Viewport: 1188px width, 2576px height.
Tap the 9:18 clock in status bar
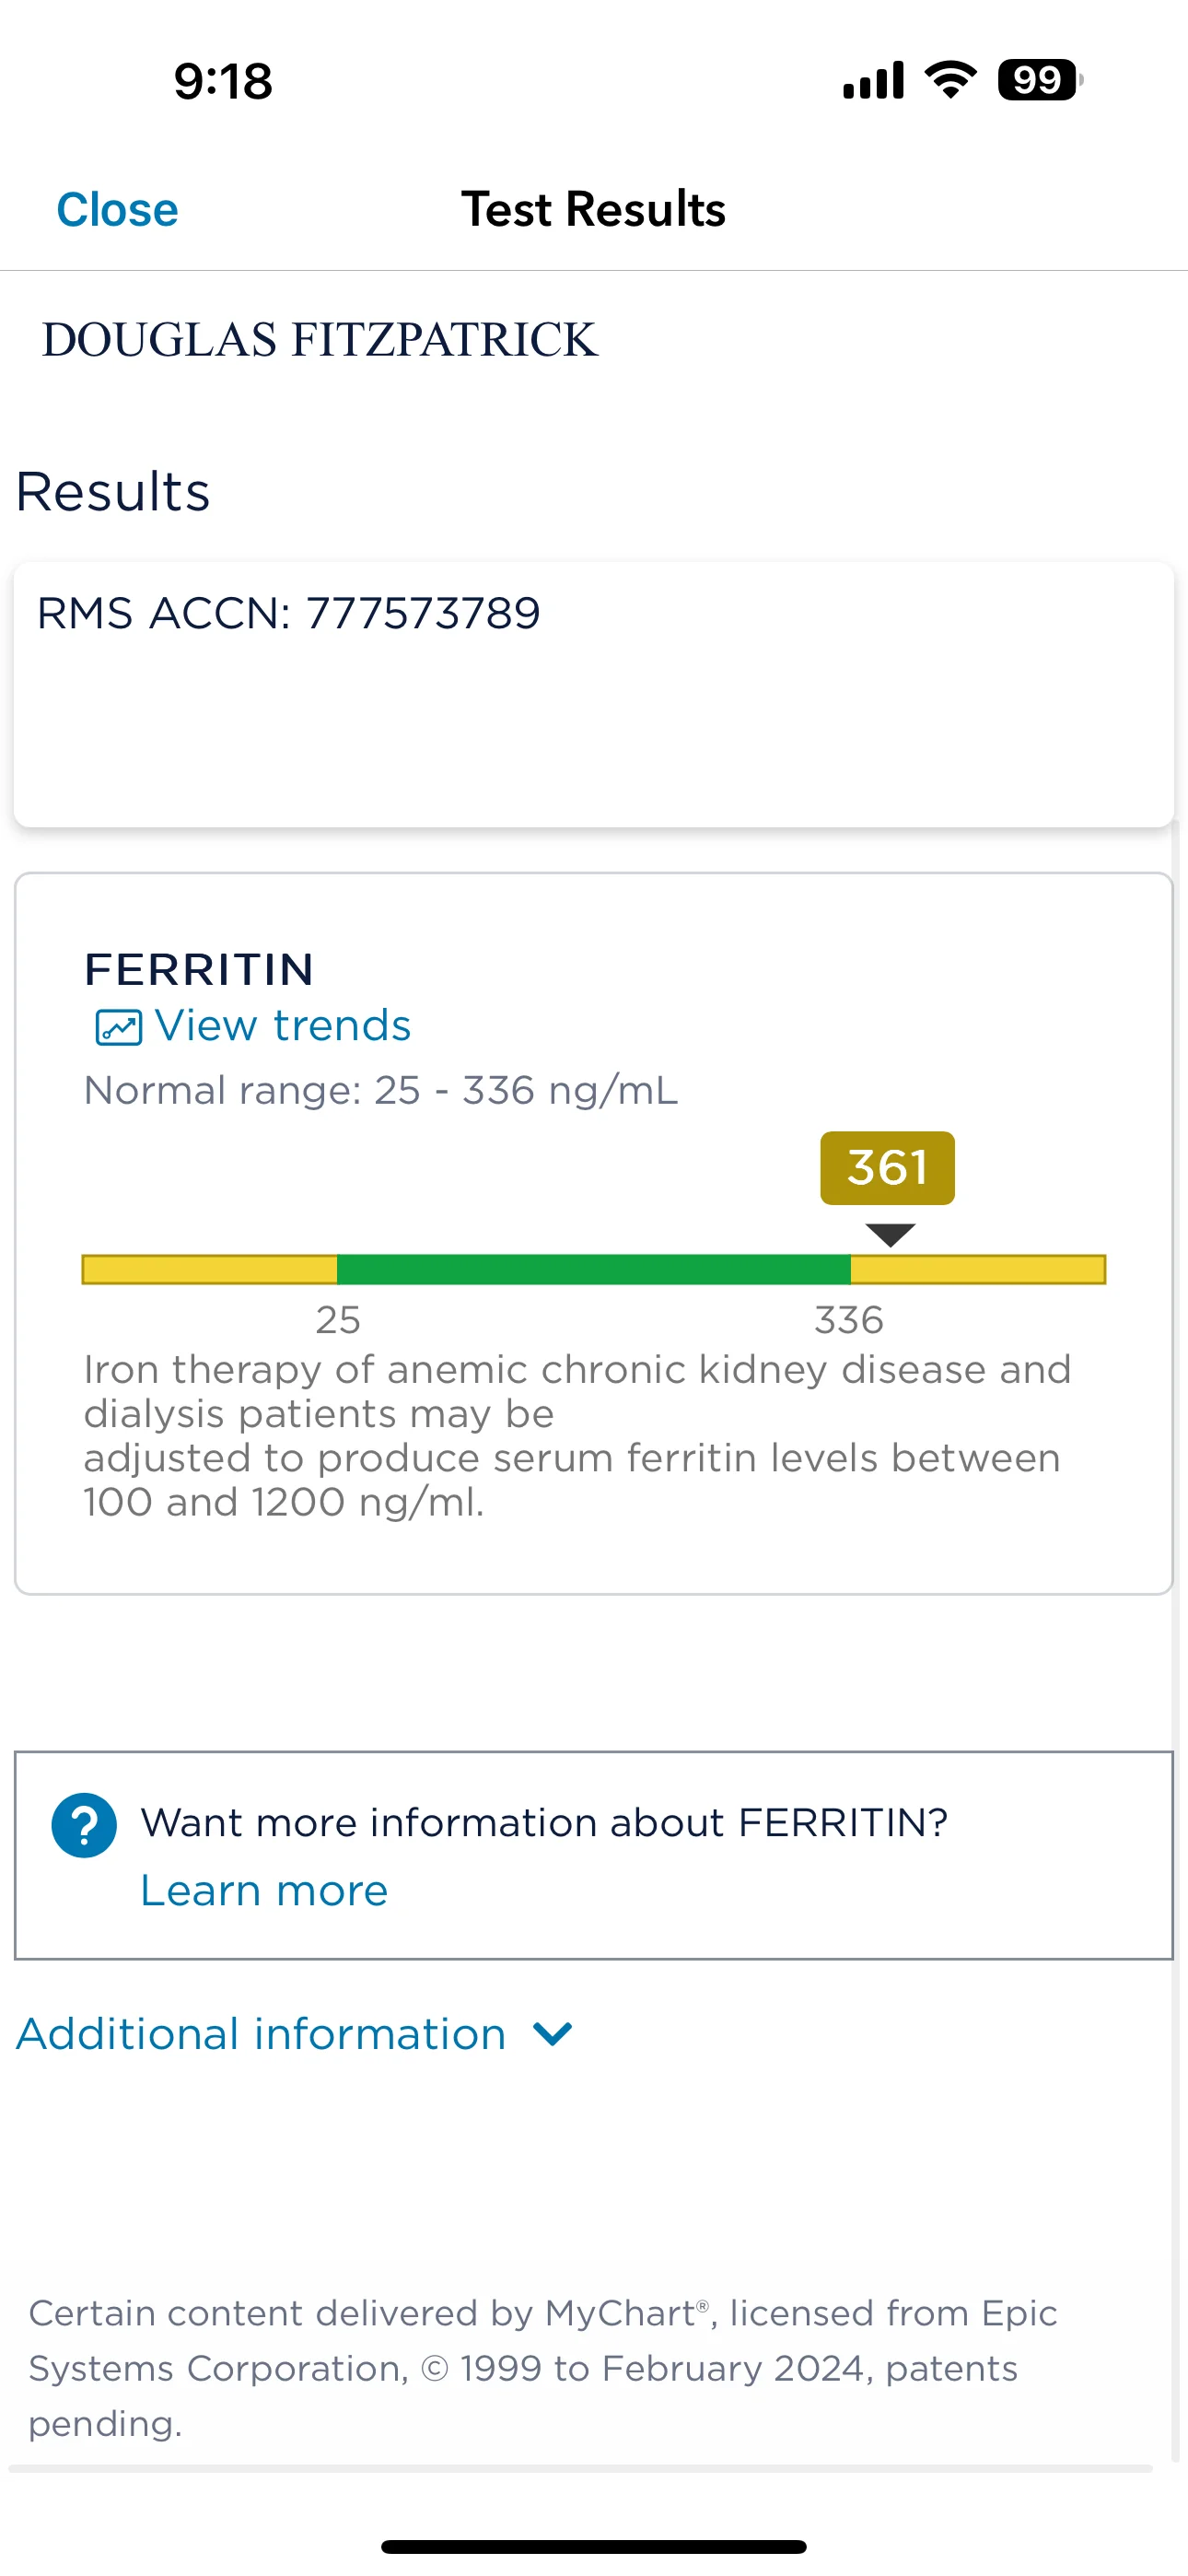click(x=223, y=81)
